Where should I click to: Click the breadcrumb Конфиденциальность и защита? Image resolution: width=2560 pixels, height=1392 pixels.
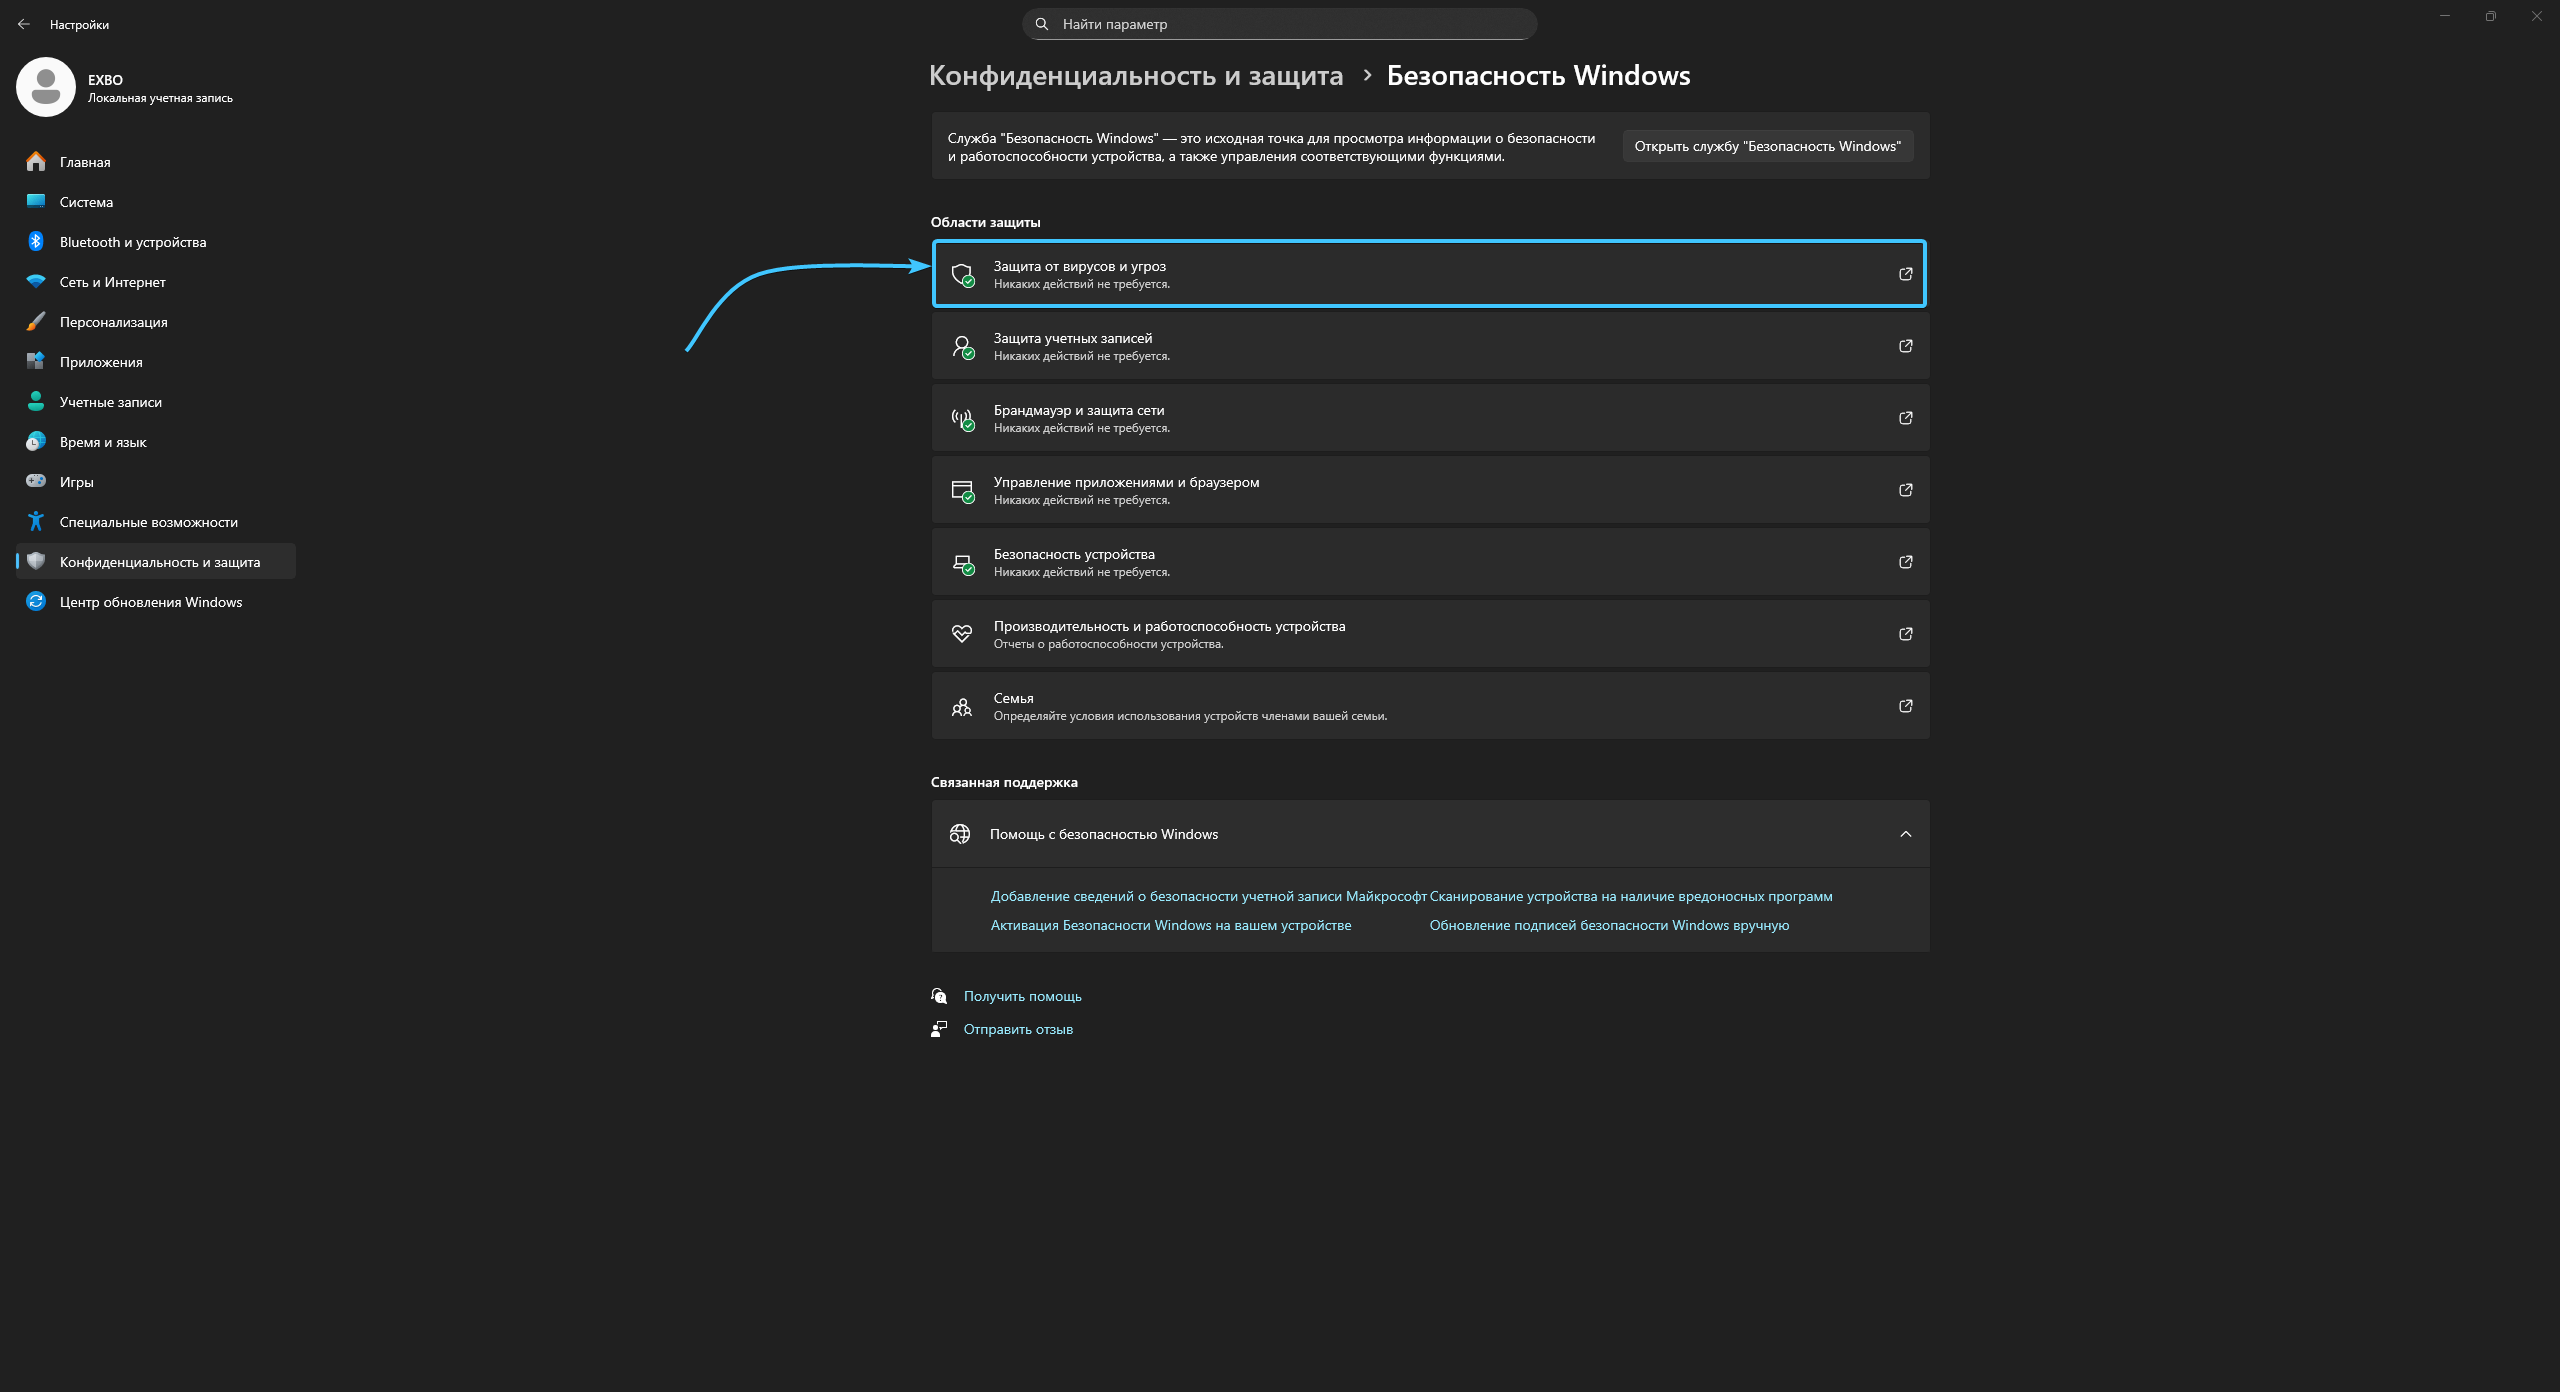coord(1136,76)
